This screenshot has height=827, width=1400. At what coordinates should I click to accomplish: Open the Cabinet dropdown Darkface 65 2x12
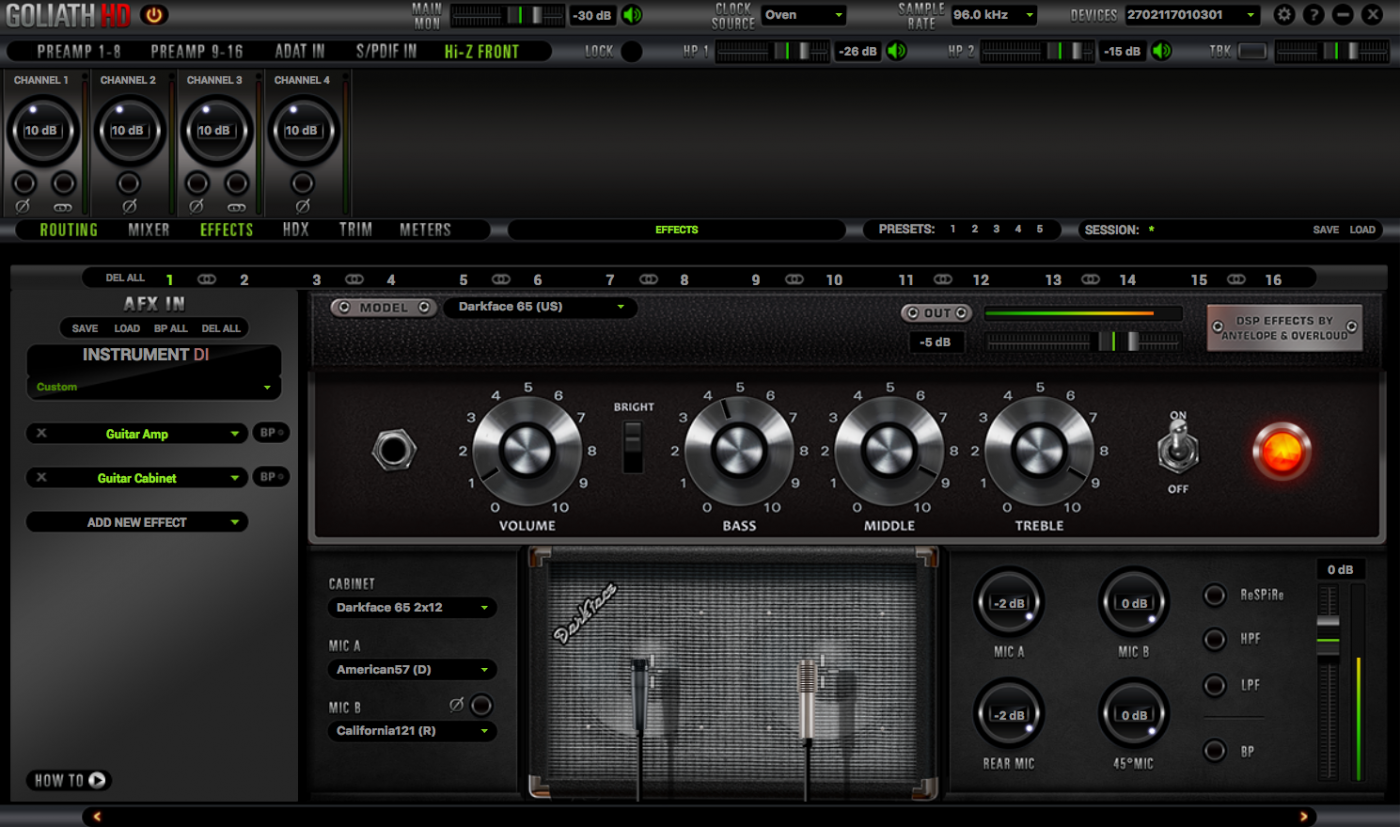point(412,607)
